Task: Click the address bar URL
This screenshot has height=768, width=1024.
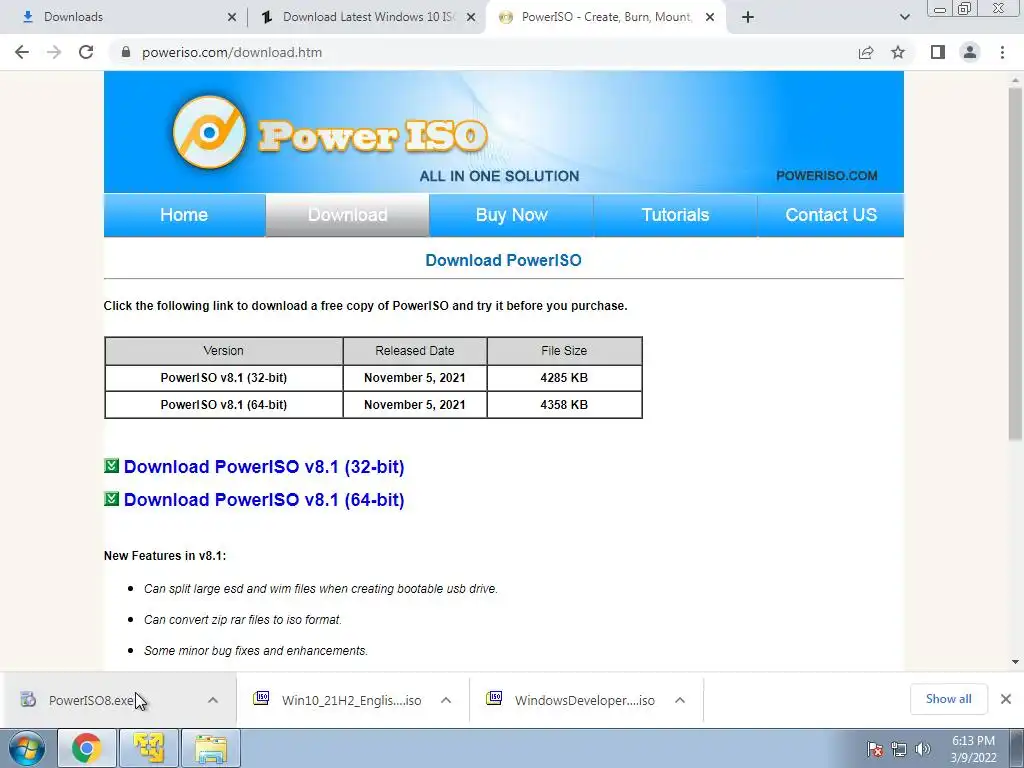Action: coord(232,52)
